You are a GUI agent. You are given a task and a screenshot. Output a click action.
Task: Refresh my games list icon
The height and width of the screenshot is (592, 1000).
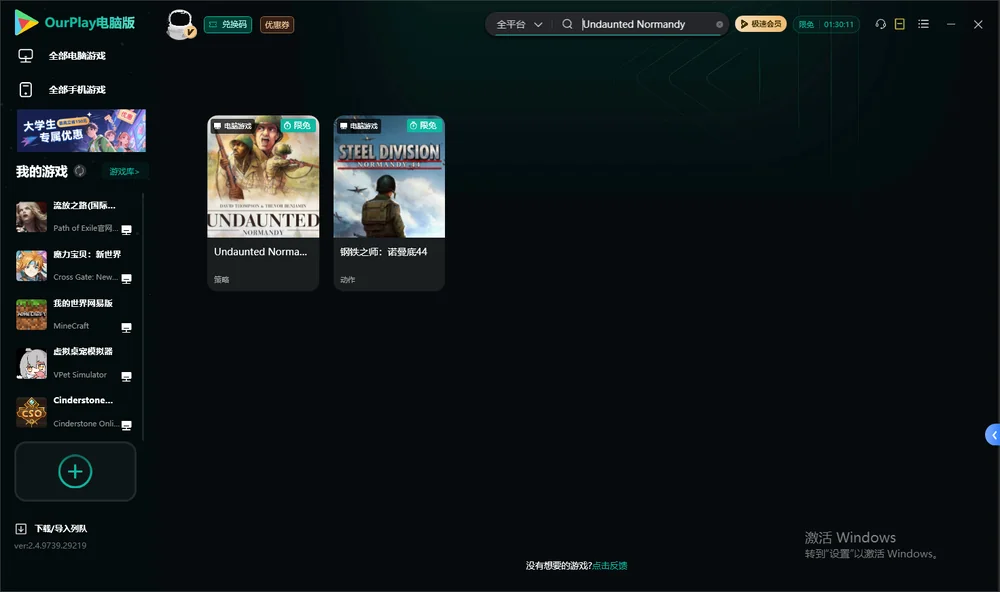(80, 171)
